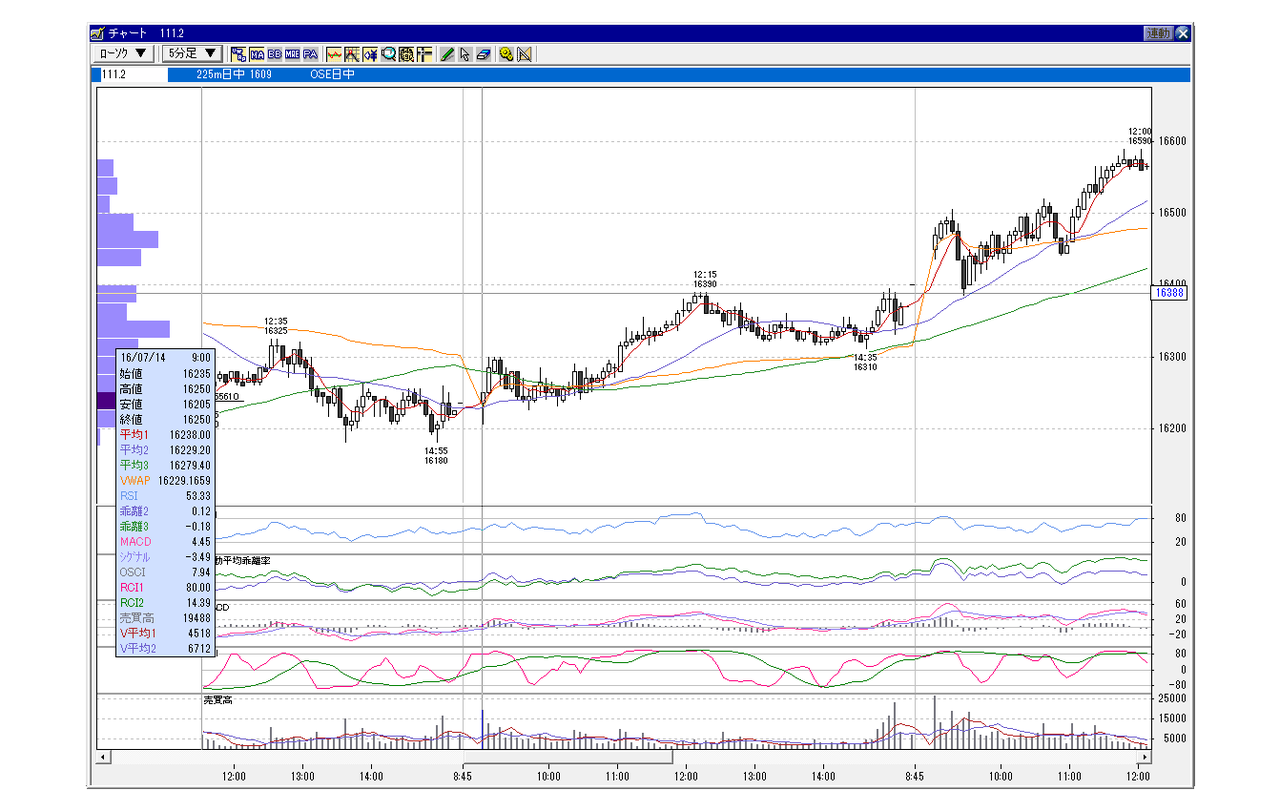
Task: Click the 12:15 16390 high annotation
Action: [x=705, y=279]
